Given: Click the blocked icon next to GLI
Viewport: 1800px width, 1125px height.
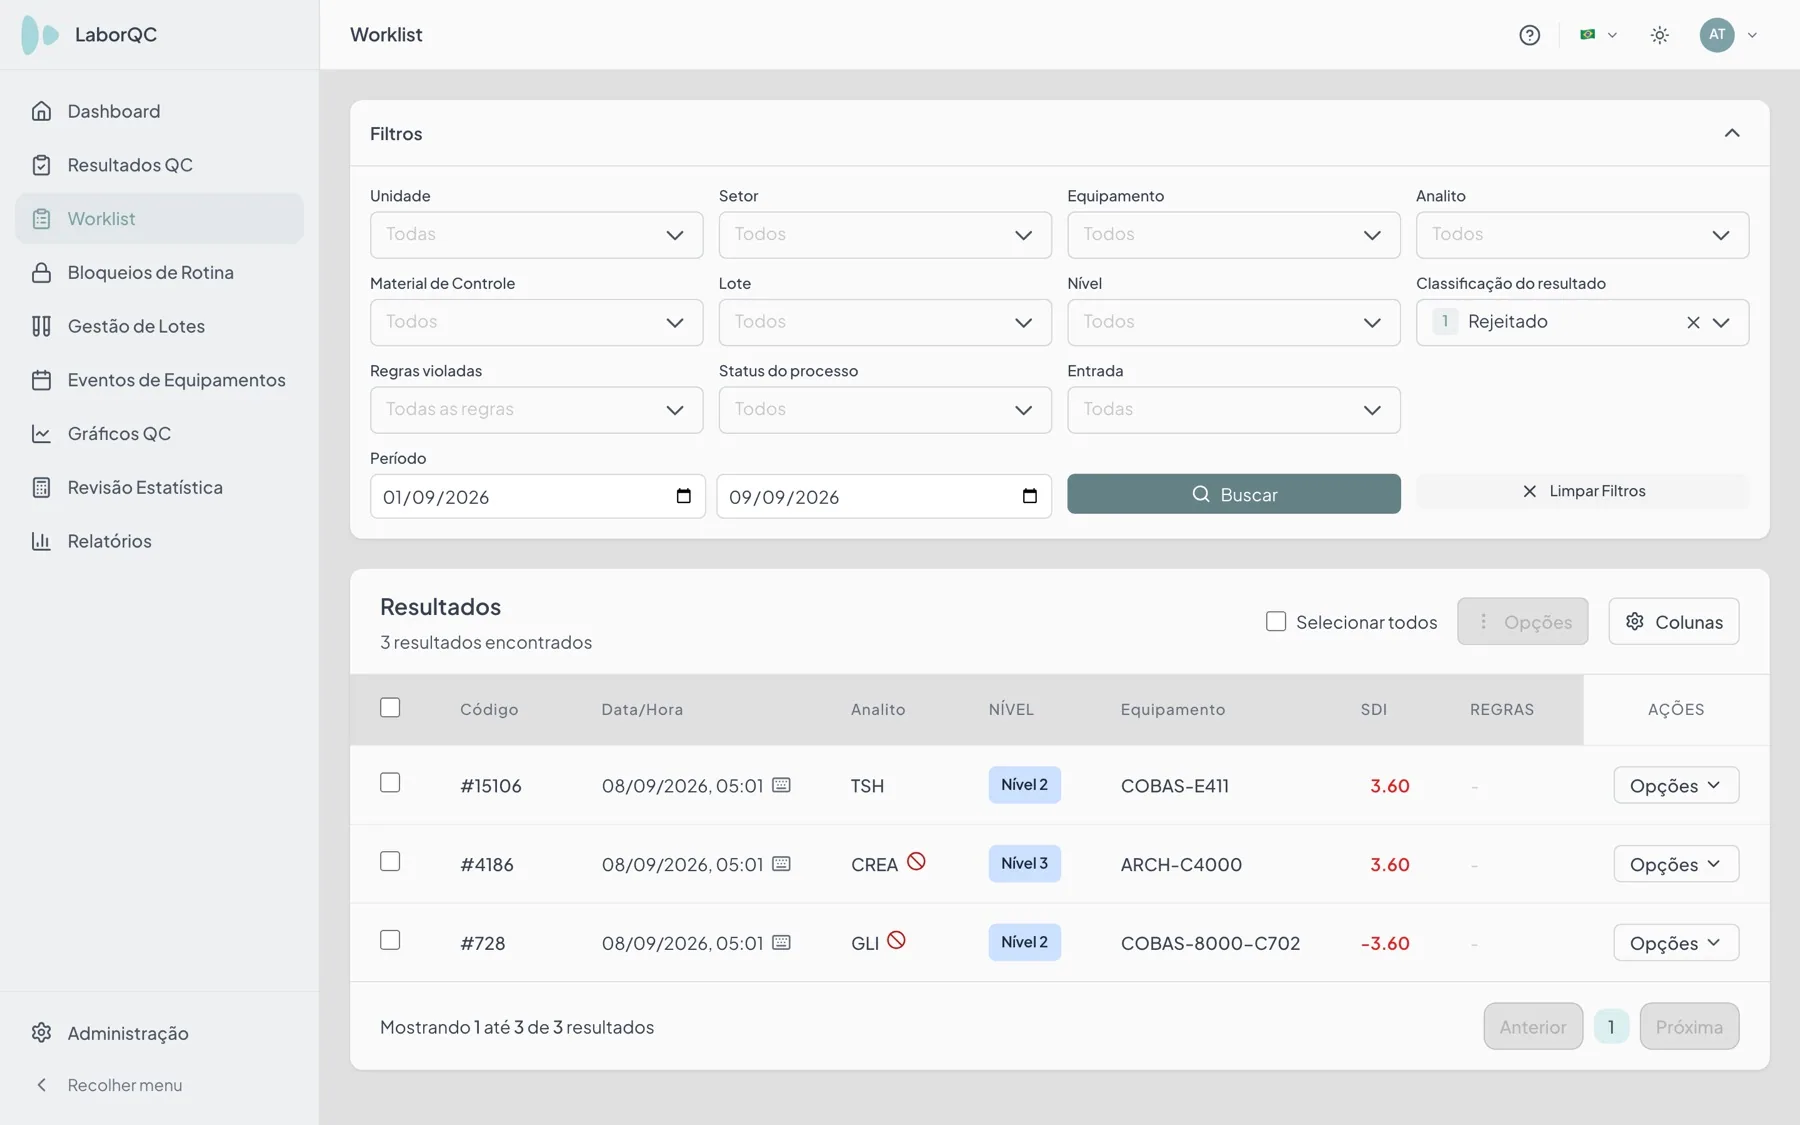Looking at the screenshot, I should click(896, 940).
